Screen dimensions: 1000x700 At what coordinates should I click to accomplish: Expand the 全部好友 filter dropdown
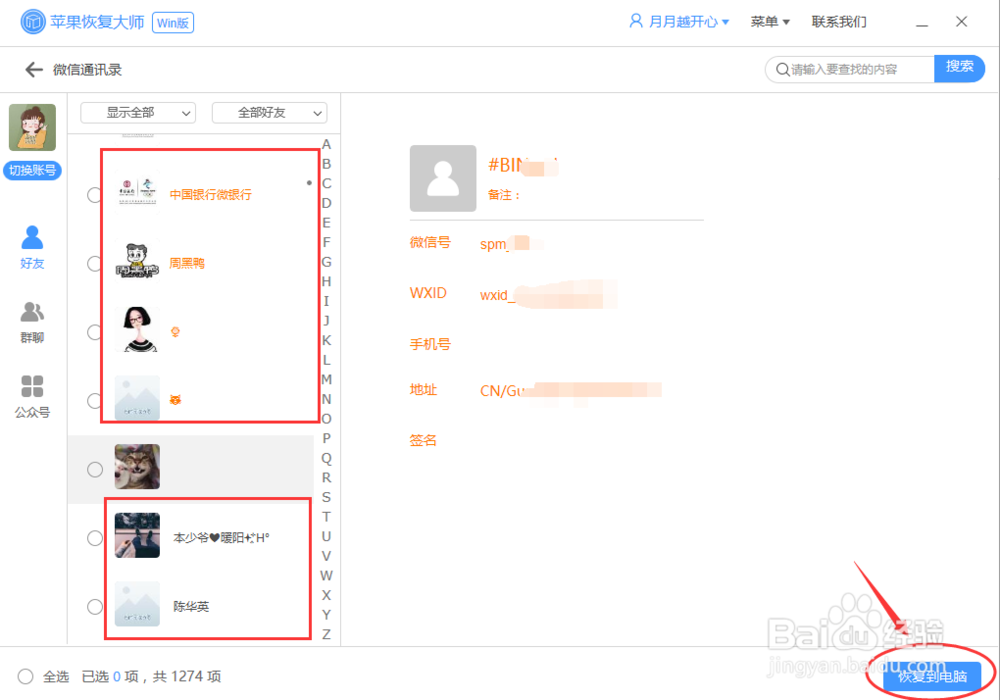click(268, 113)
